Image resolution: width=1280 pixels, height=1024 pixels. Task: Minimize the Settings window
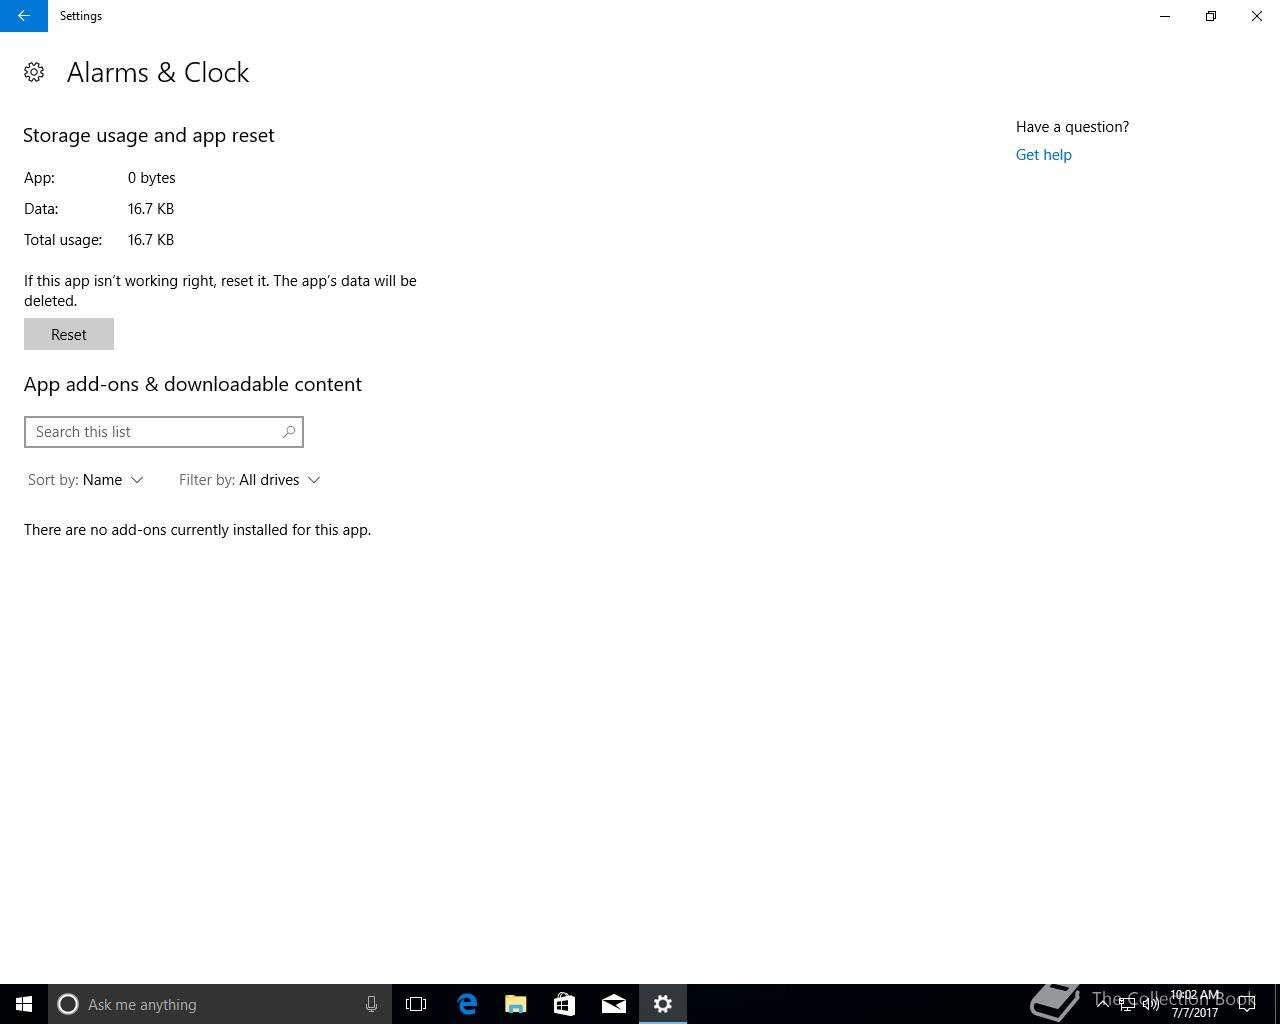[1165, 16]
